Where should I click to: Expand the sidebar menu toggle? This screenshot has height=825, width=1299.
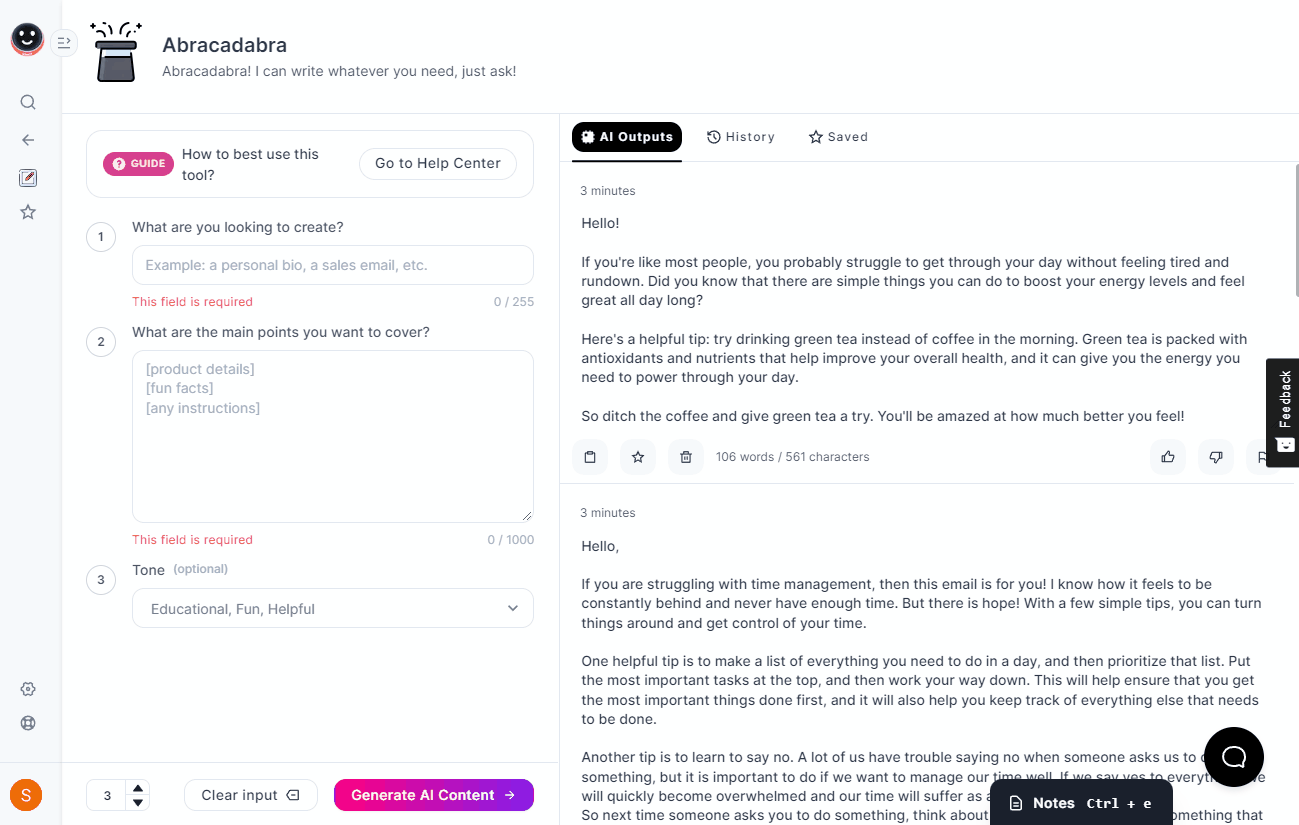pyautogui.click(x=64, y=42)
